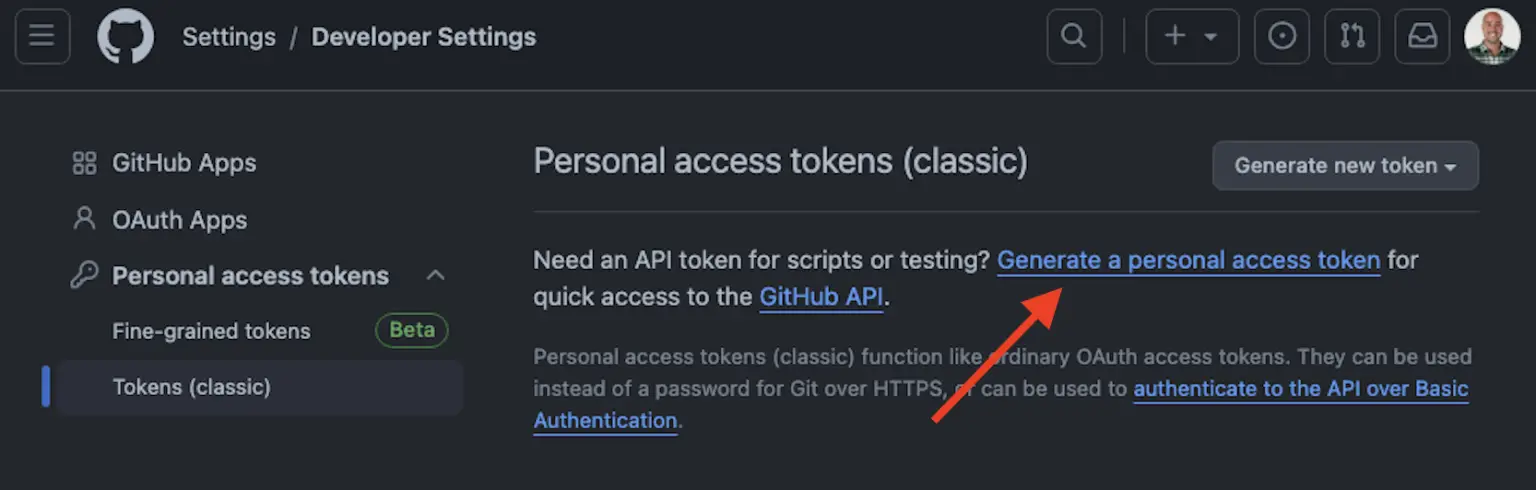This screenshot has width=1536, height=490.
Task: Open the notifications inbox icon
Action: 1422,37
